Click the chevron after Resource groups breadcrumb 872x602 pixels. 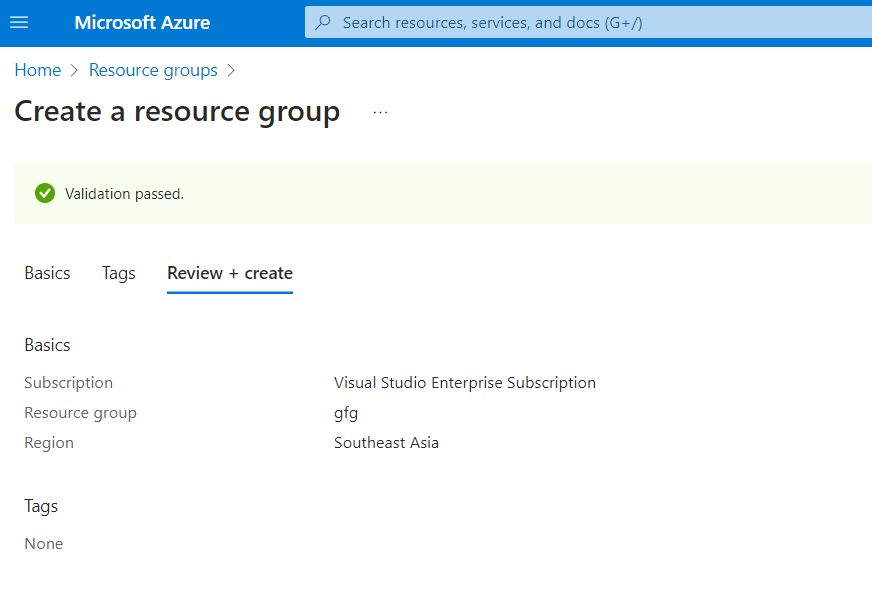click(232, 70)
